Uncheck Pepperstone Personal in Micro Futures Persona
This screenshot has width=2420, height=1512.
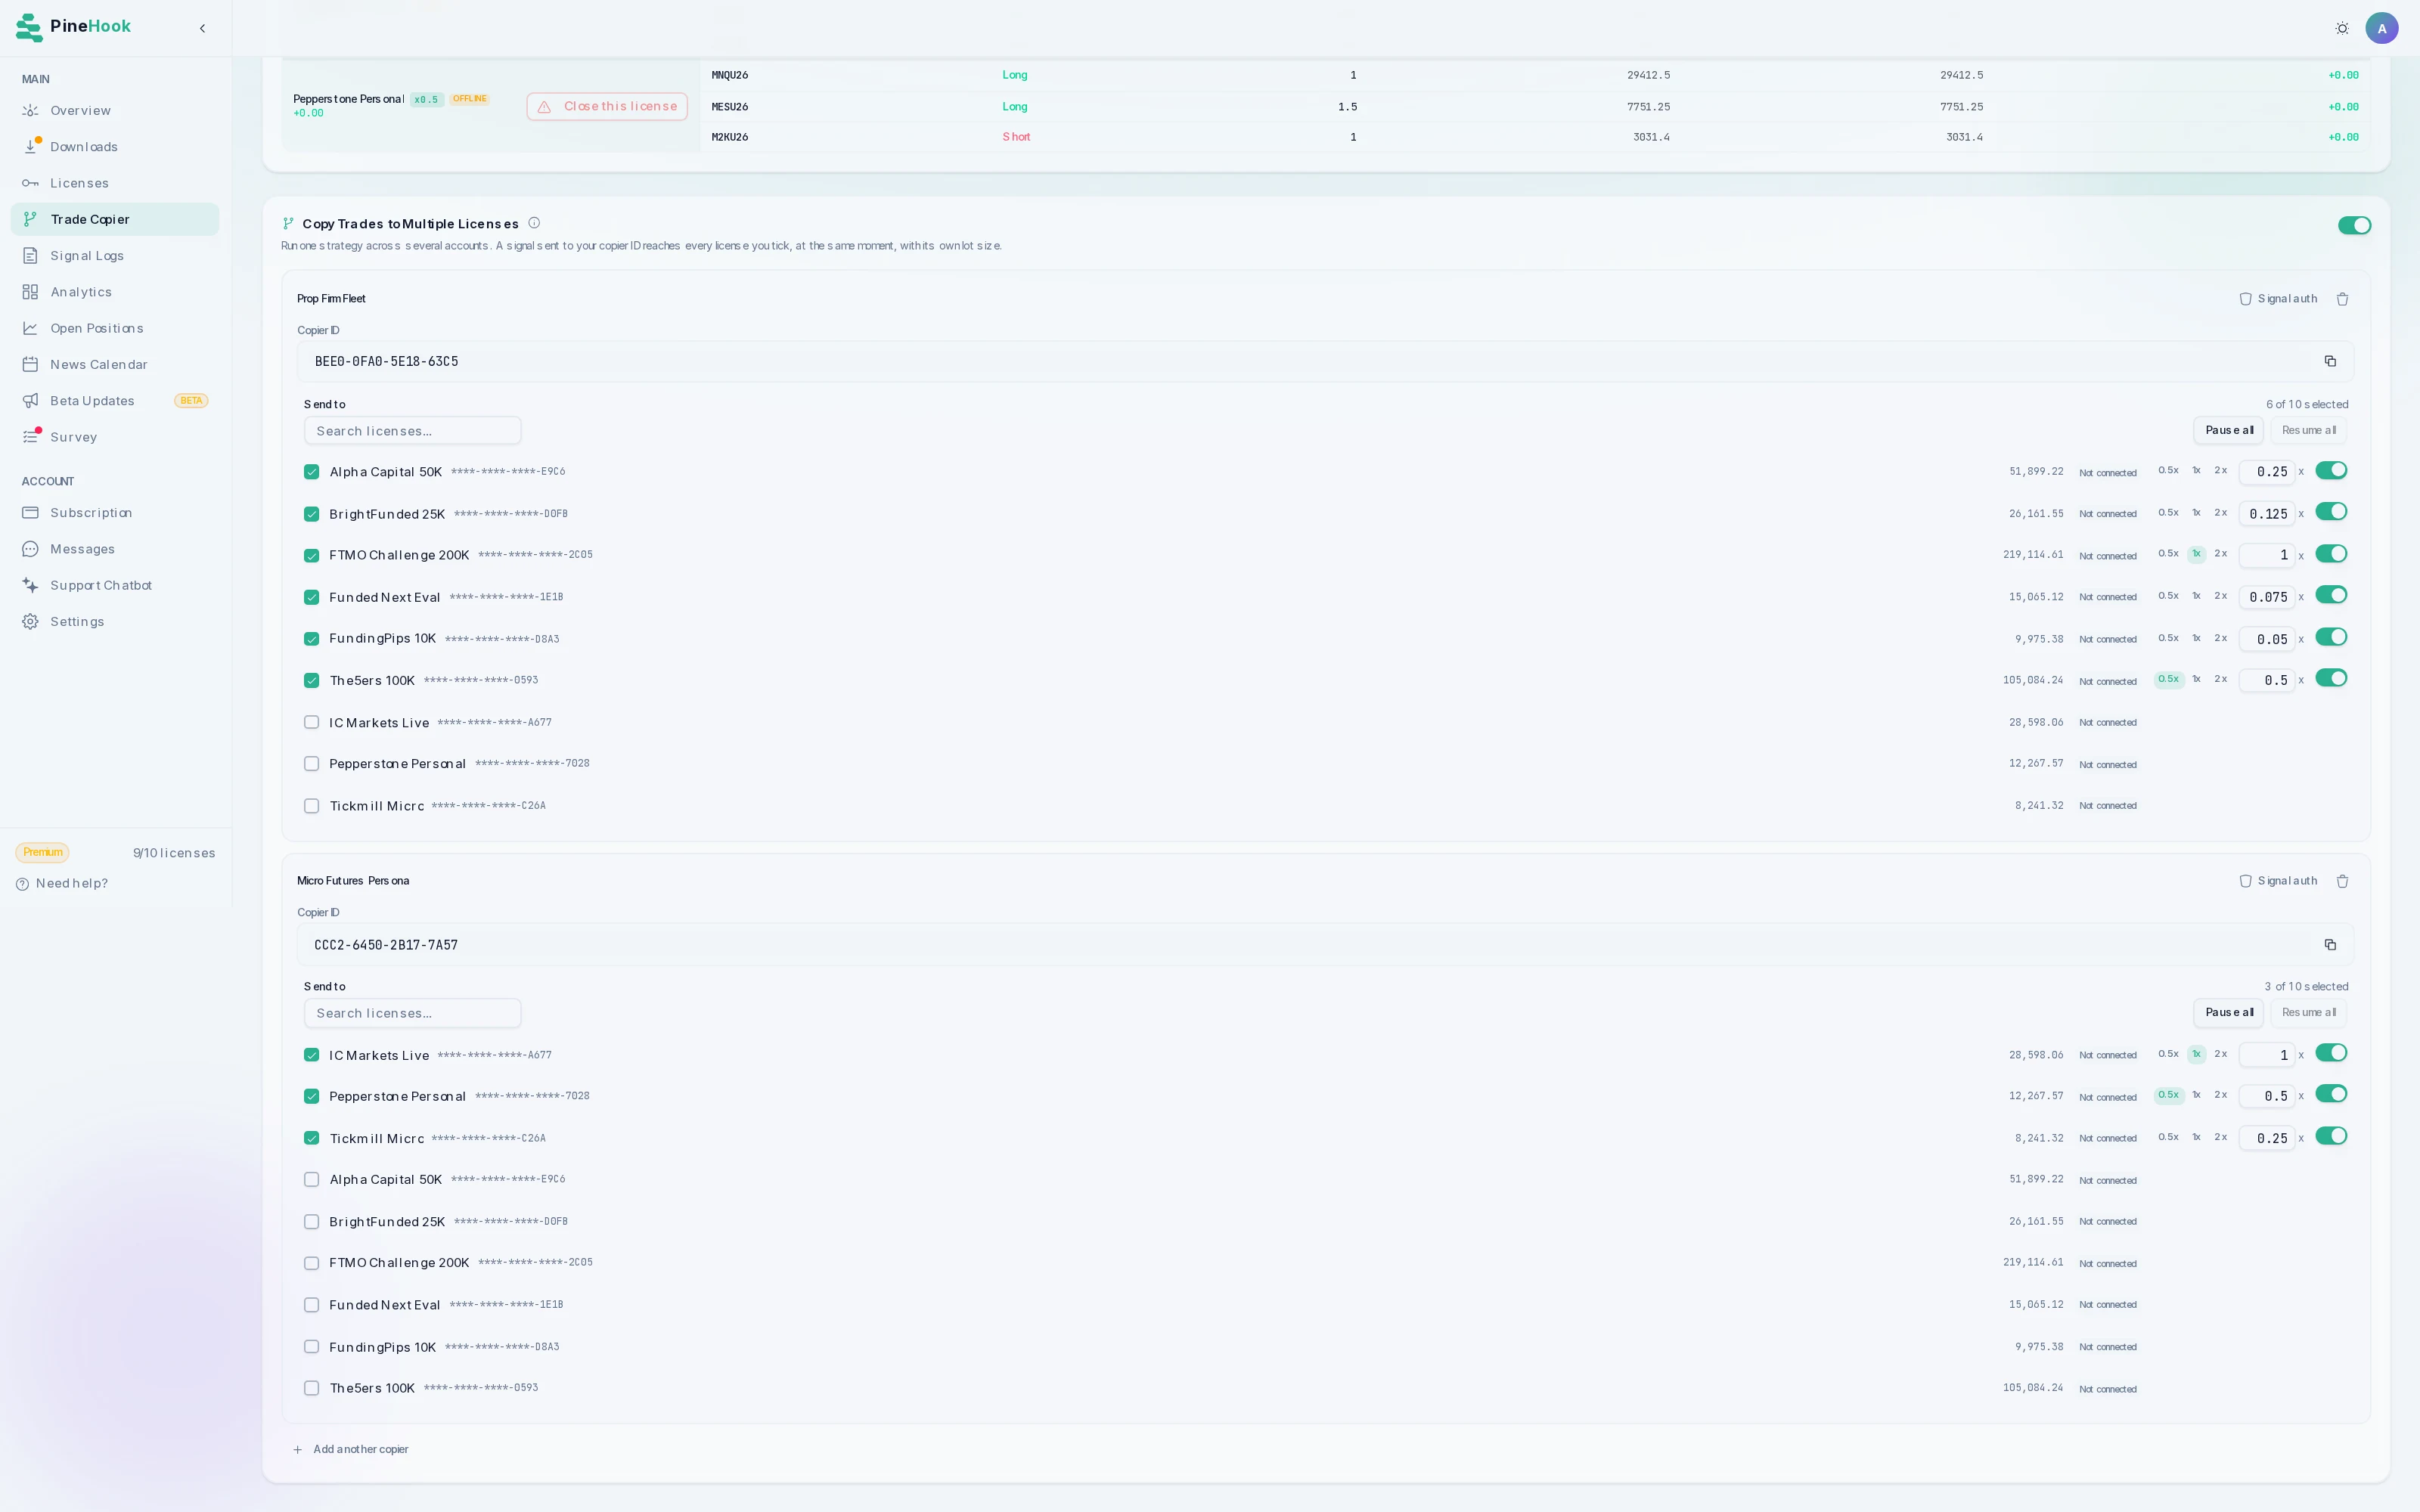311,1097
